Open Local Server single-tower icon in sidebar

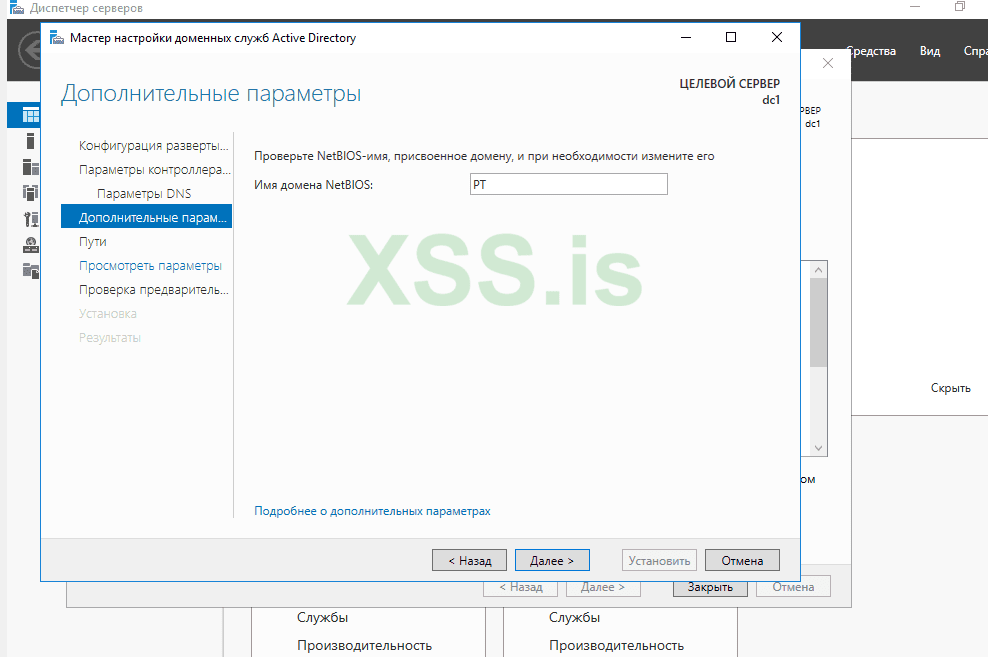point(30,141)
